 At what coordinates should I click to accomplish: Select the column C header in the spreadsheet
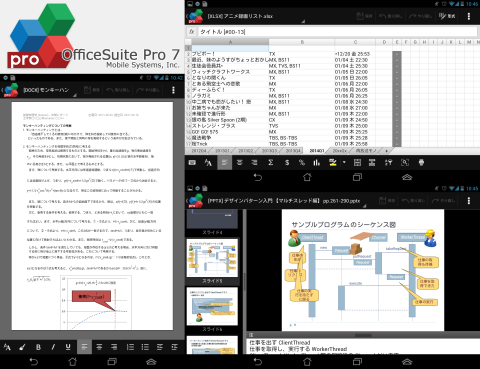pyautogui.click(x=355, y=42)
